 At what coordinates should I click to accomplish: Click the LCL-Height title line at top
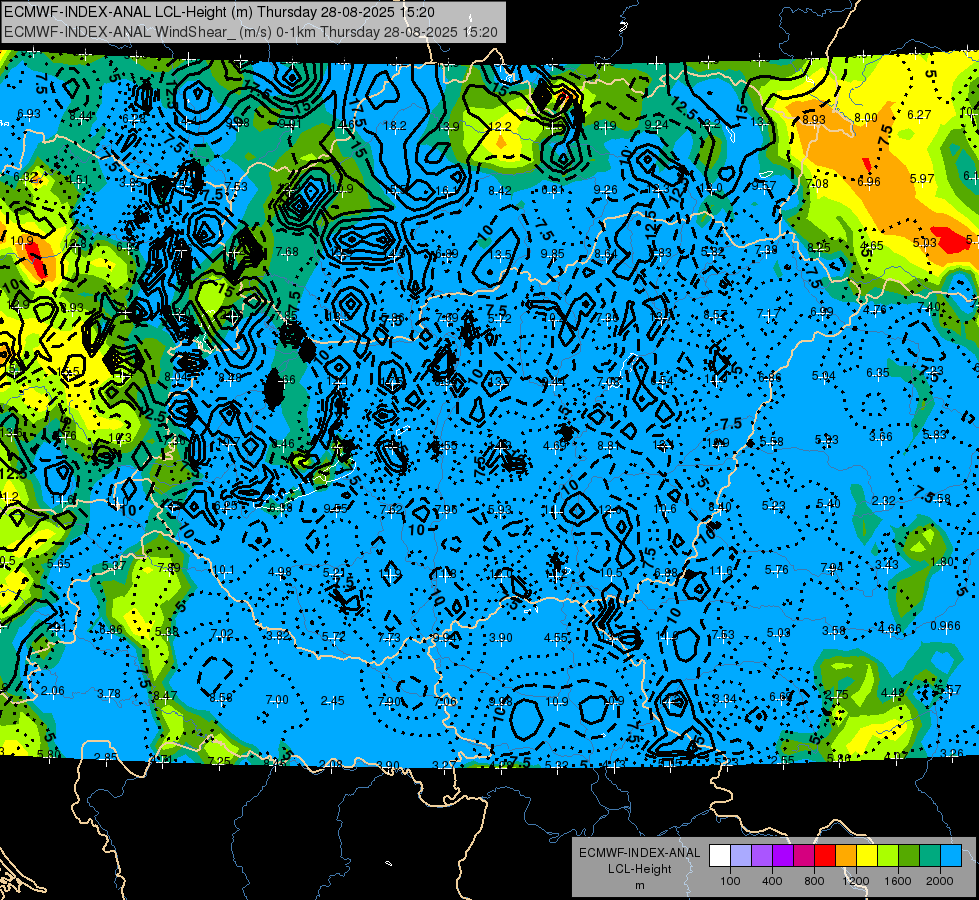click(x=219, y=12)
